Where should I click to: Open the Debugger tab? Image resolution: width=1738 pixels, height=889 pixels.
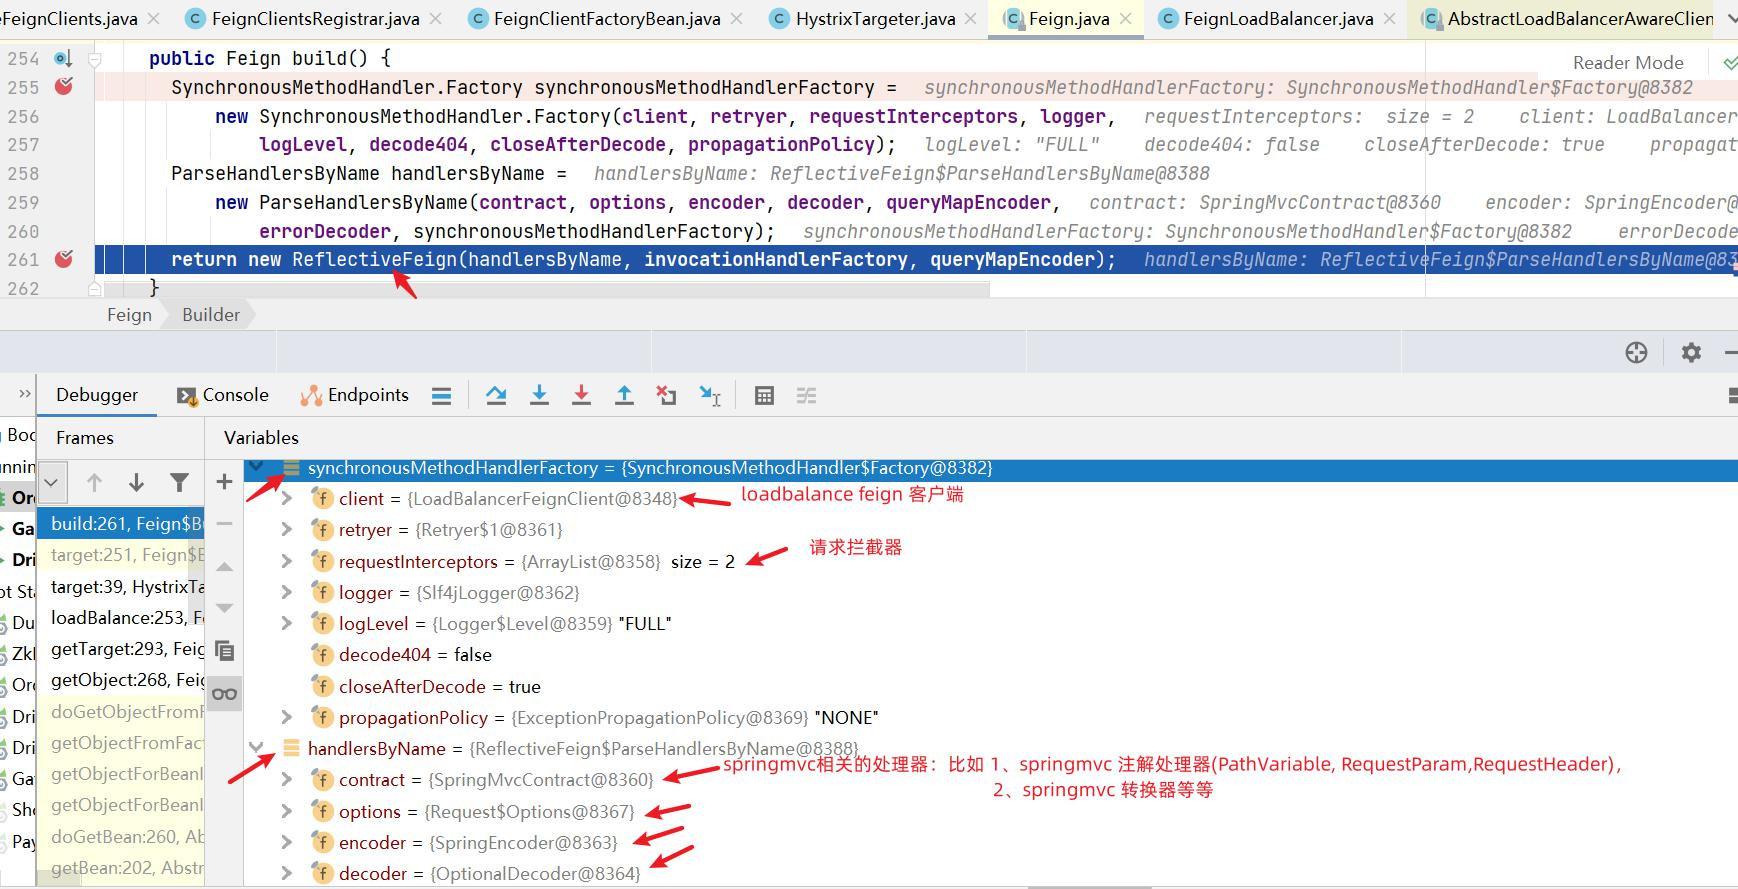point(97,395)
